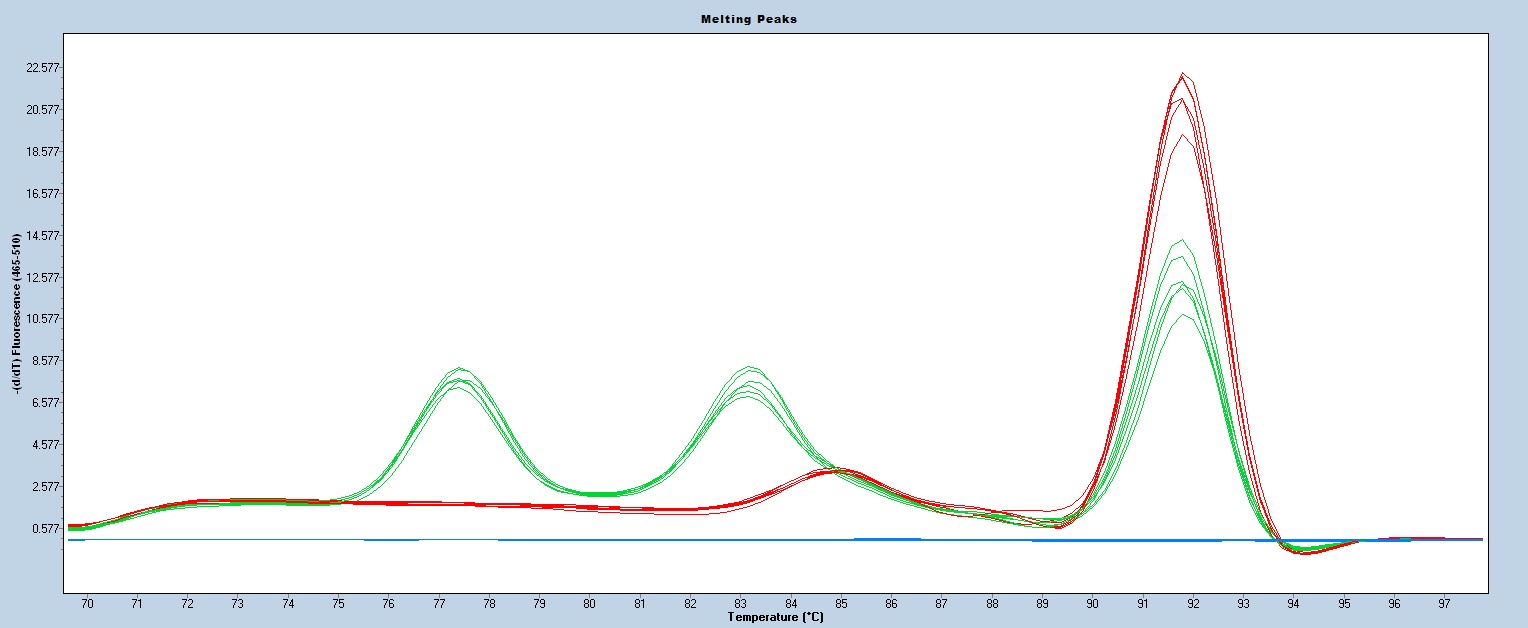Click the top of the green peak cluster near 92°C
Viewport: 1528px width, 628px height.
point(1183,240)
